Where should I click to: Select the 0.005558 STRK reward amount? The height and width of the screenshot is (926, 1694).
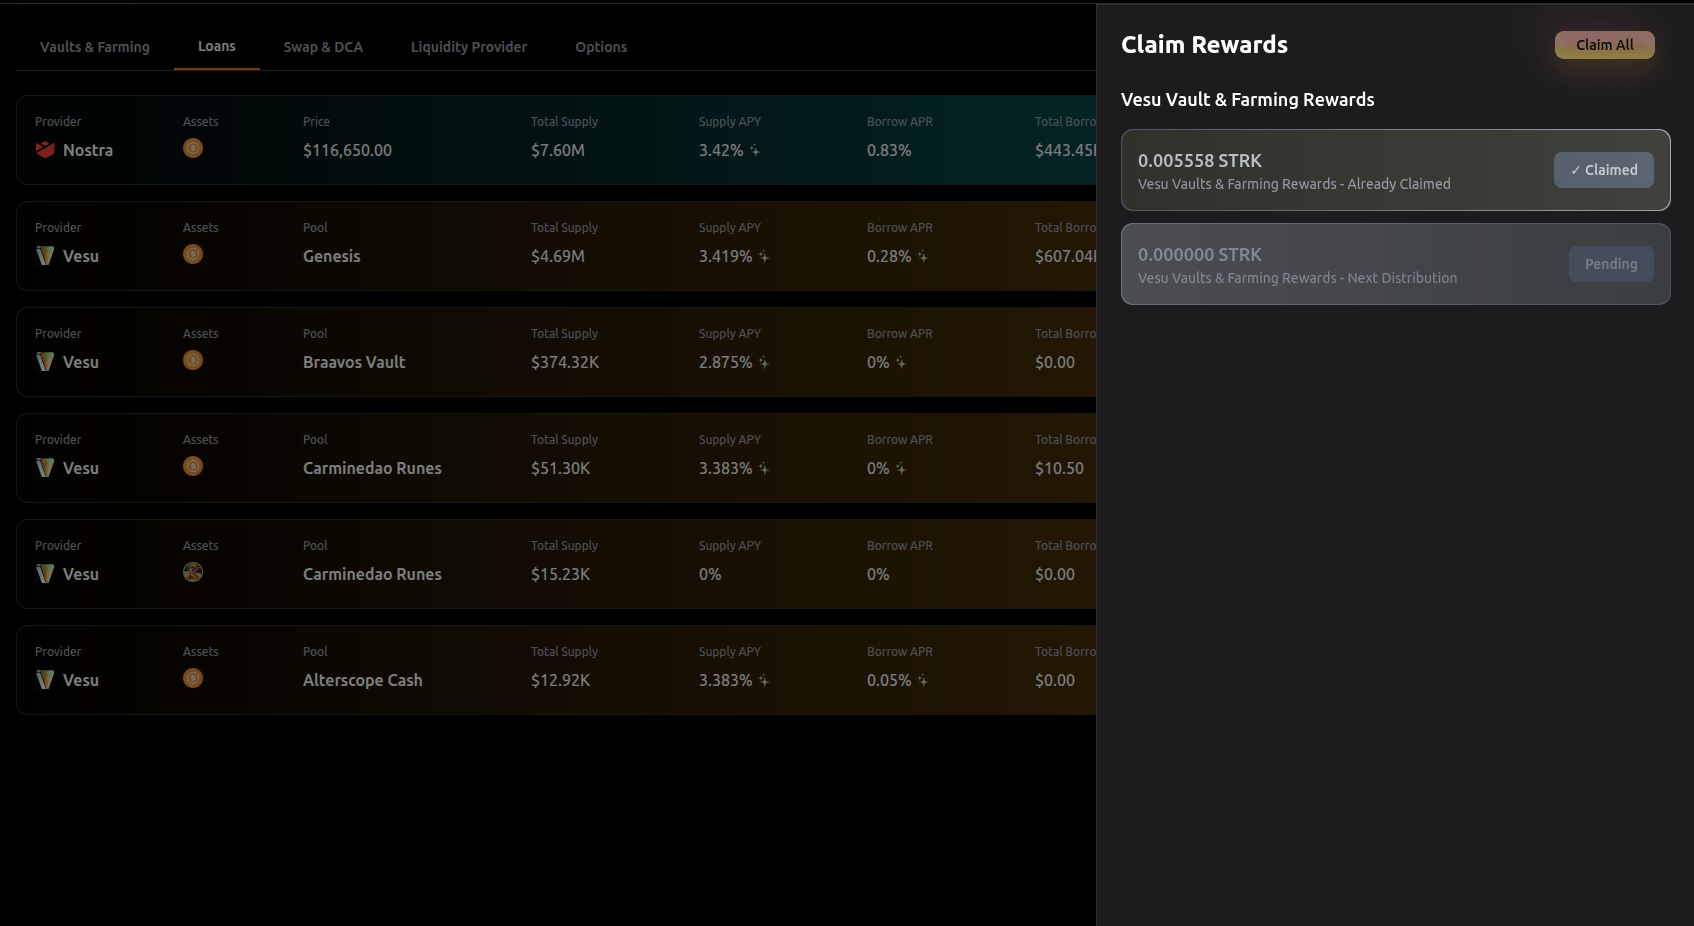tap(1200, 161)
